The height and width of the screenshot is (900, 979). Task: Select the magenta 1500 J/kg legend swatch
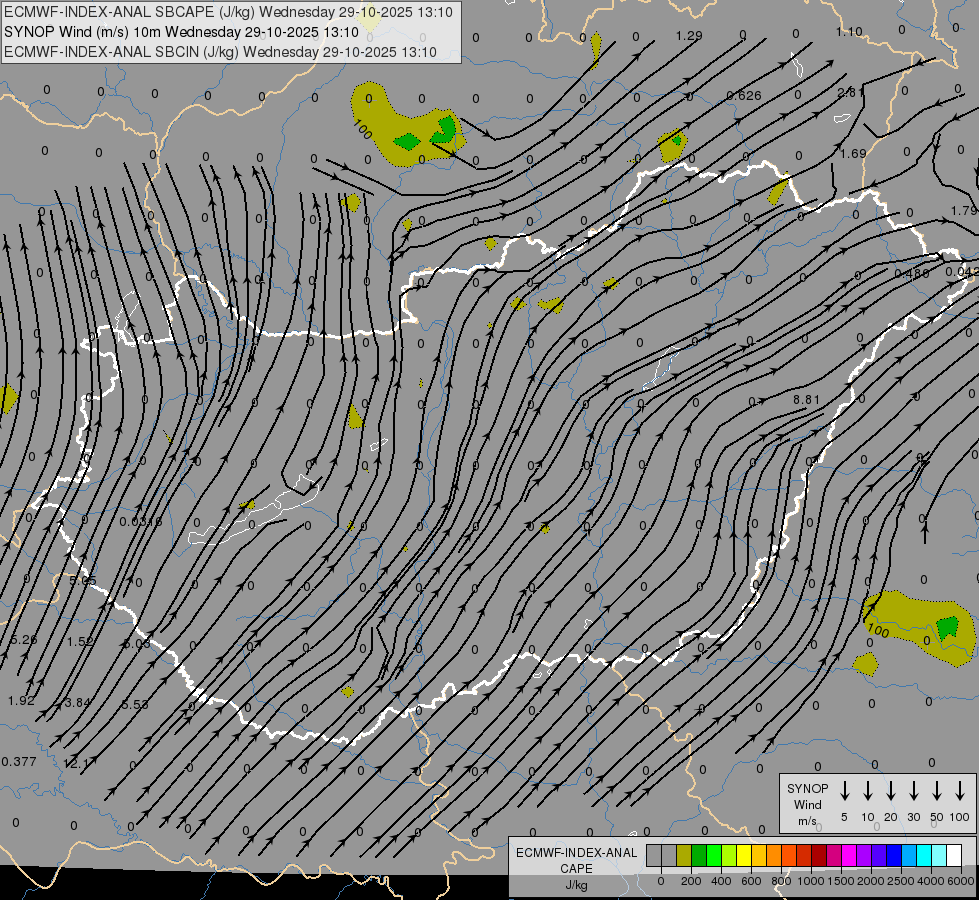coord(849,855)
